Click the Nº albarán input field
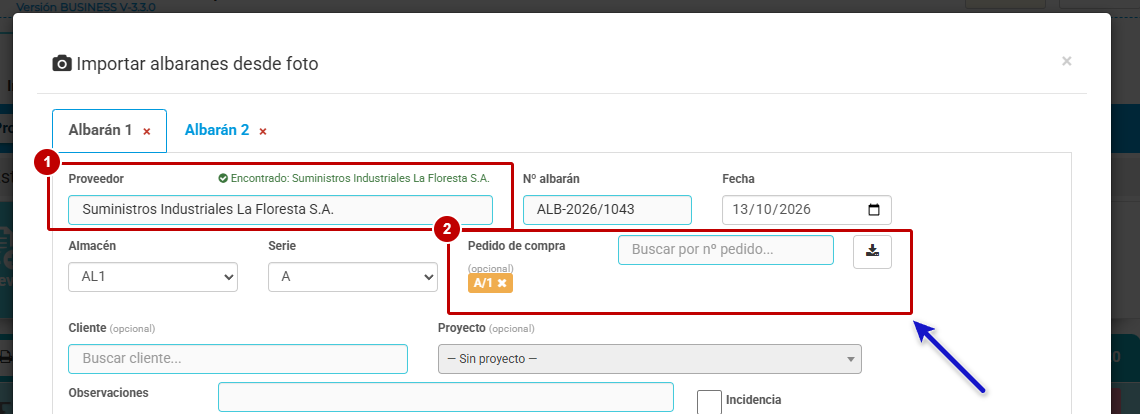Image resolution: width=1140 pixels, height=414 pixels. 607,210
